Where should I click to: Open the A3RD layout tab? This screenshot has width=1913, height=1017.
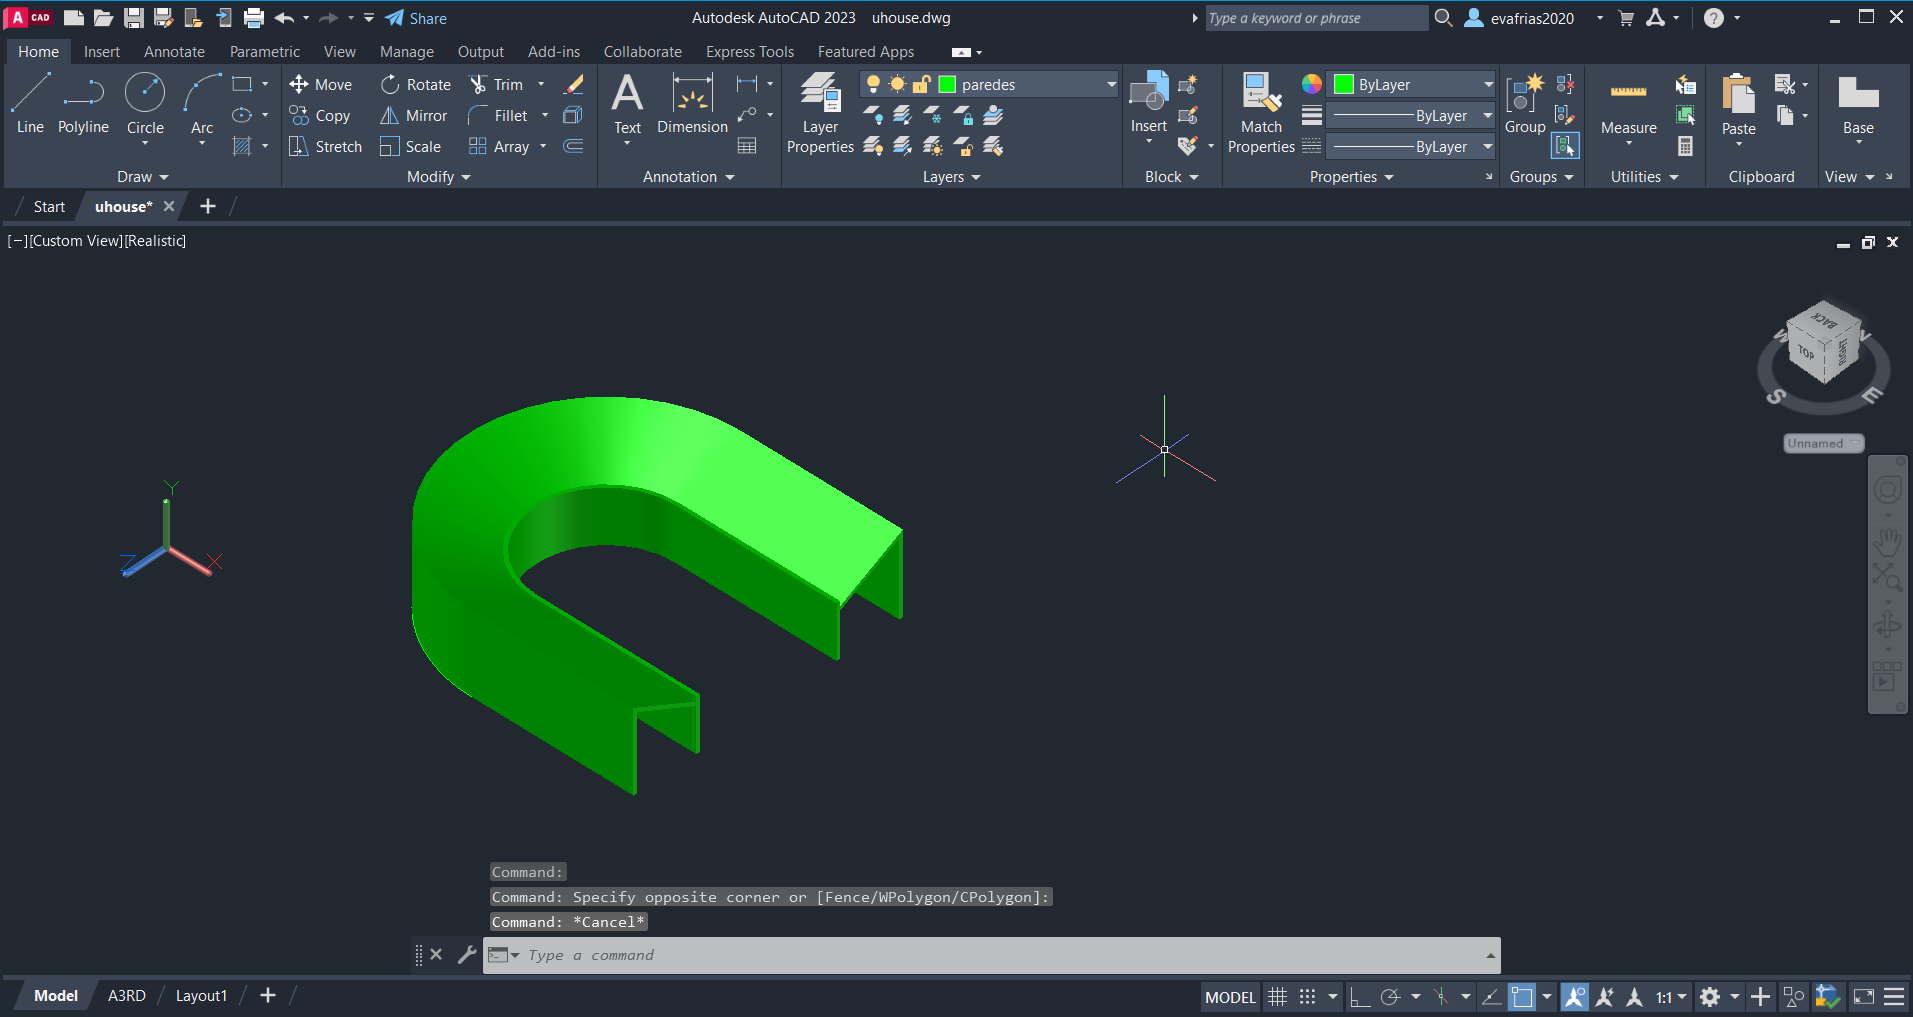(x=127, y=996)
